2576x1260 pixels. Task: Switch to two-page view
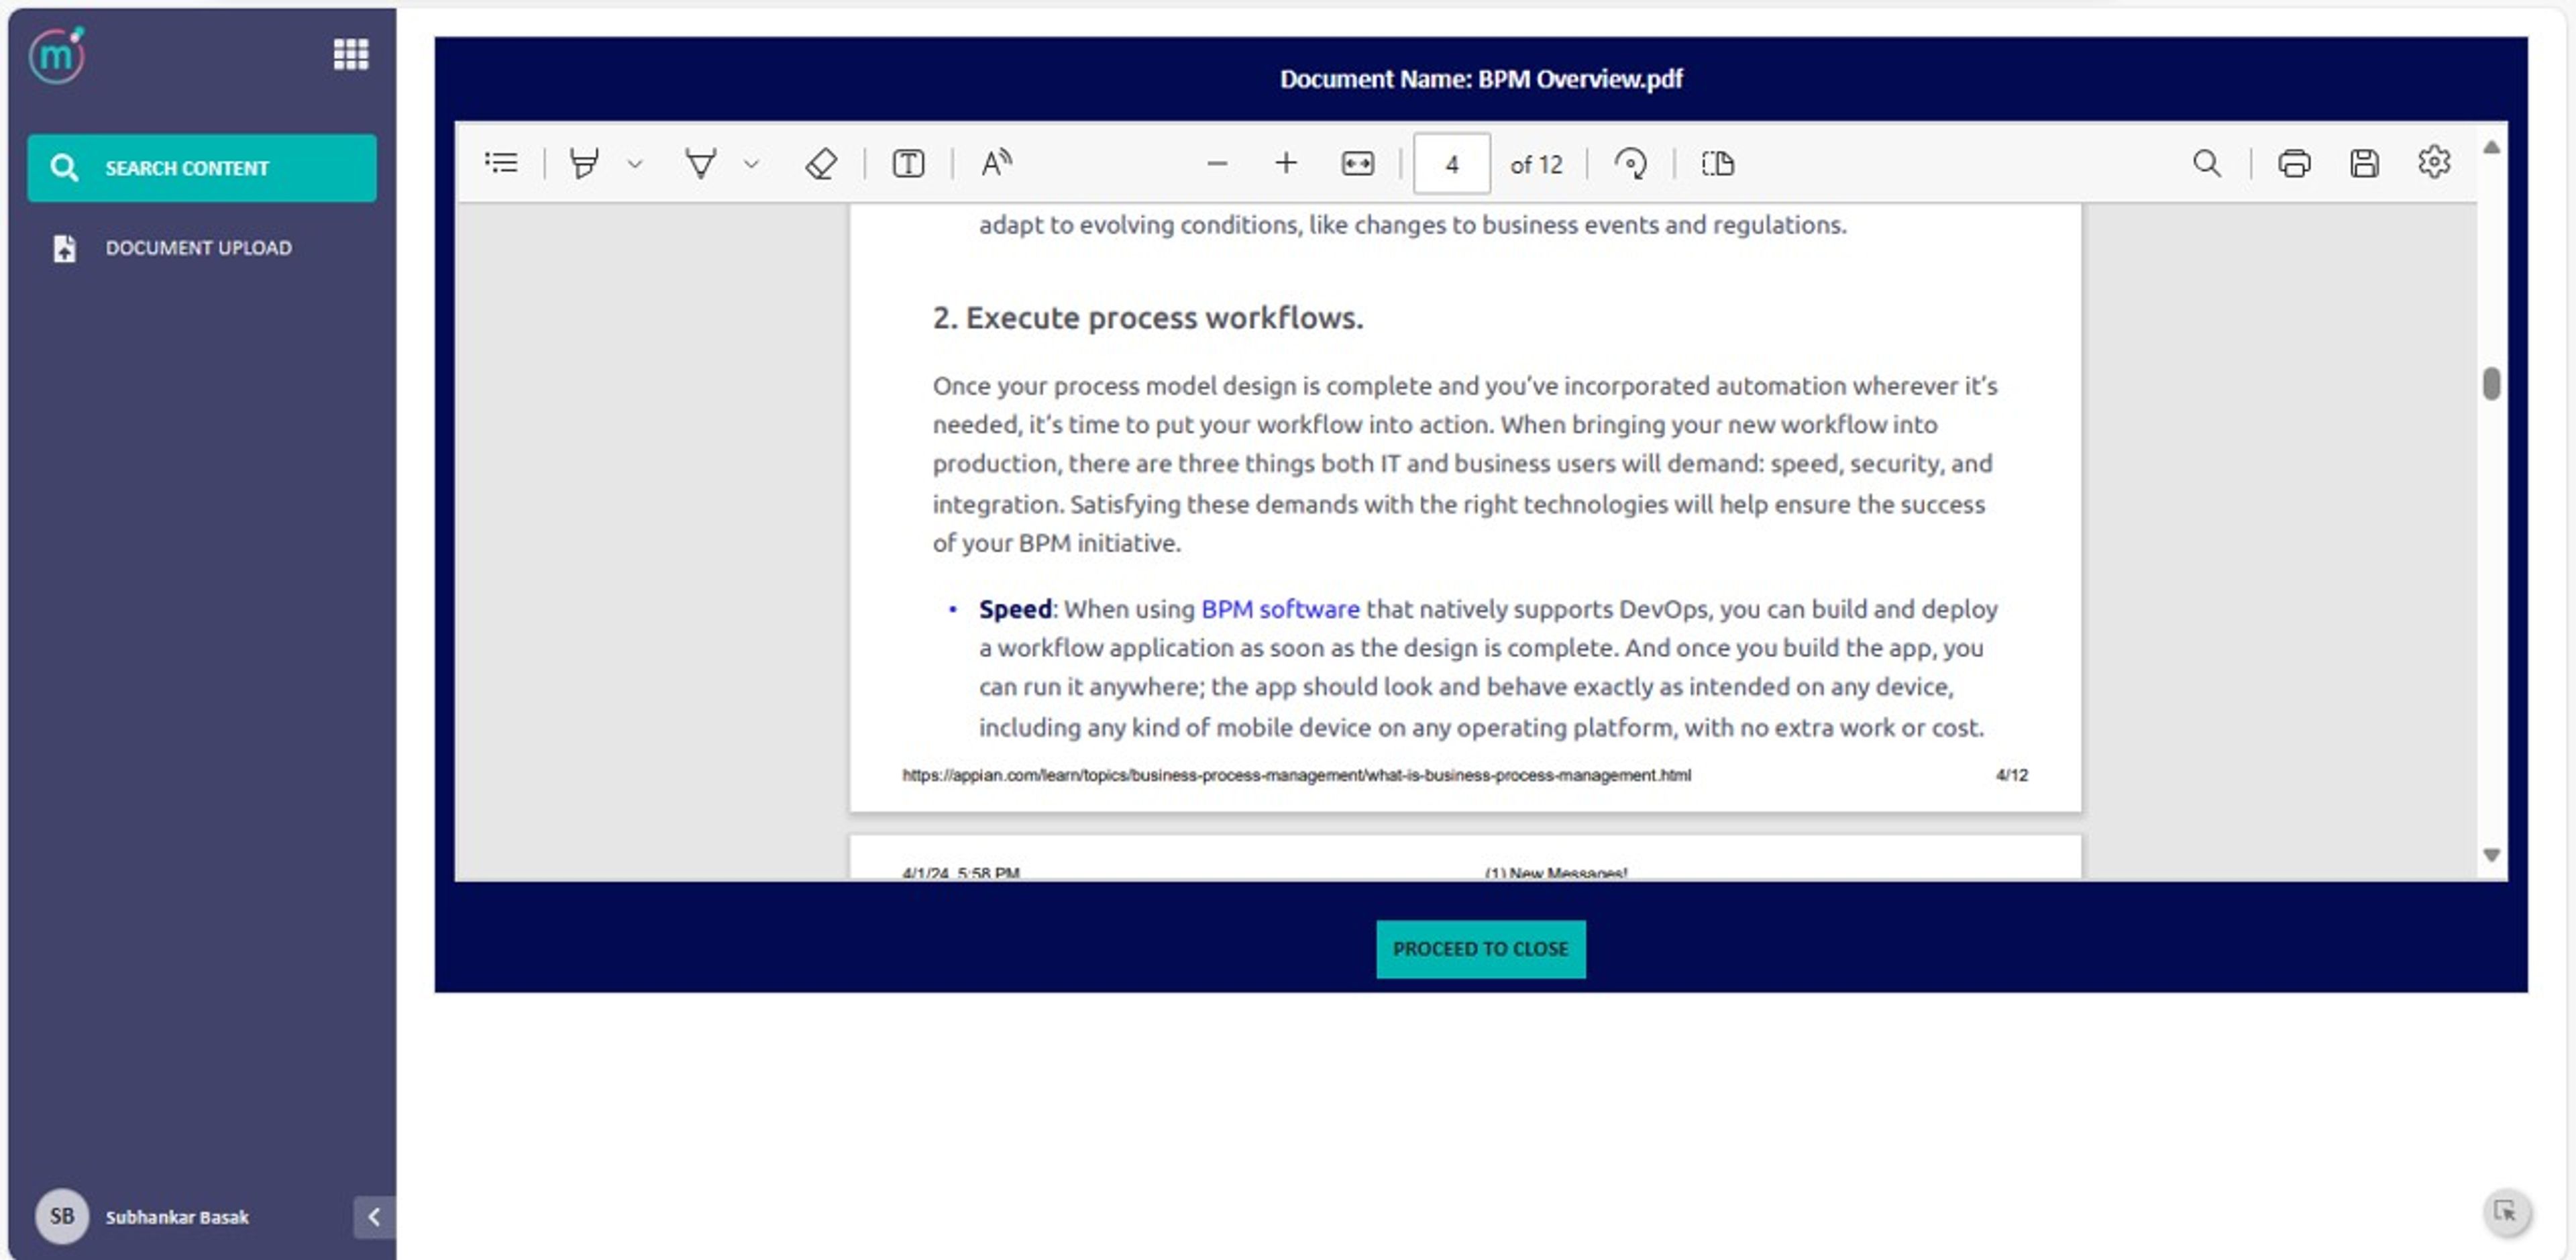pos(1718,163)
